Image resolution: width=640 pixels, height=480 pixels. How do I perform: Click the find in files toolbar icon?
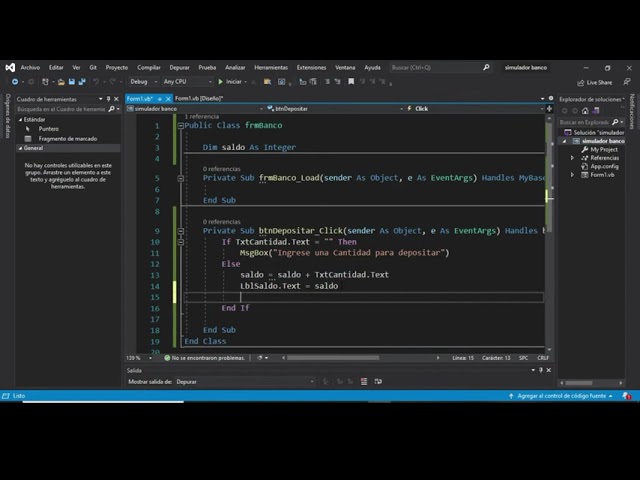(267, 82)
